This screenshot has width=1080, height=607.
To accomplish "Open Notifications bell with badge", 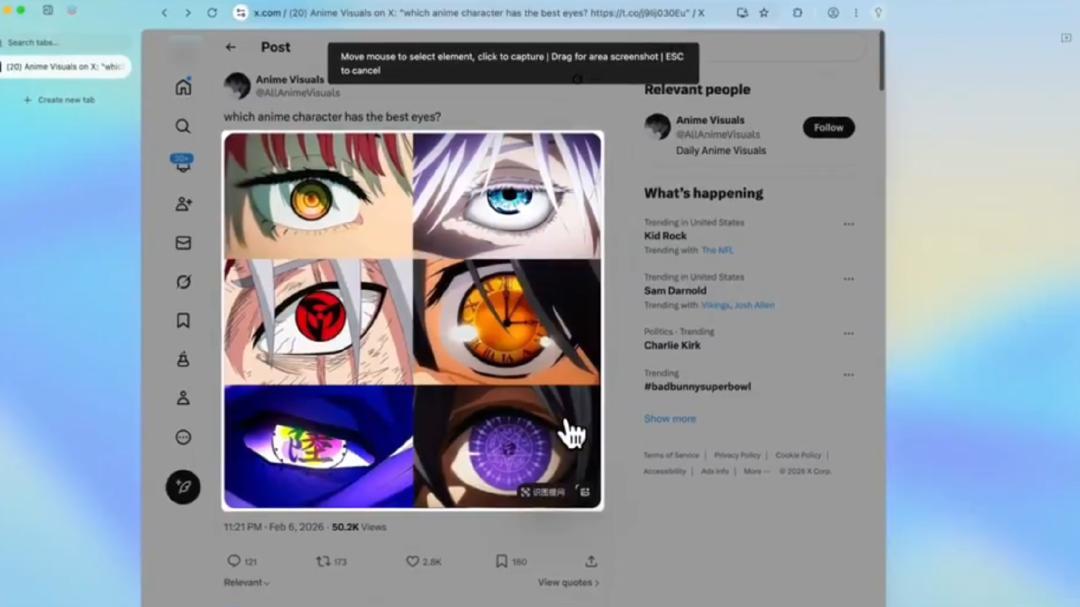I will tap(183, 164).
